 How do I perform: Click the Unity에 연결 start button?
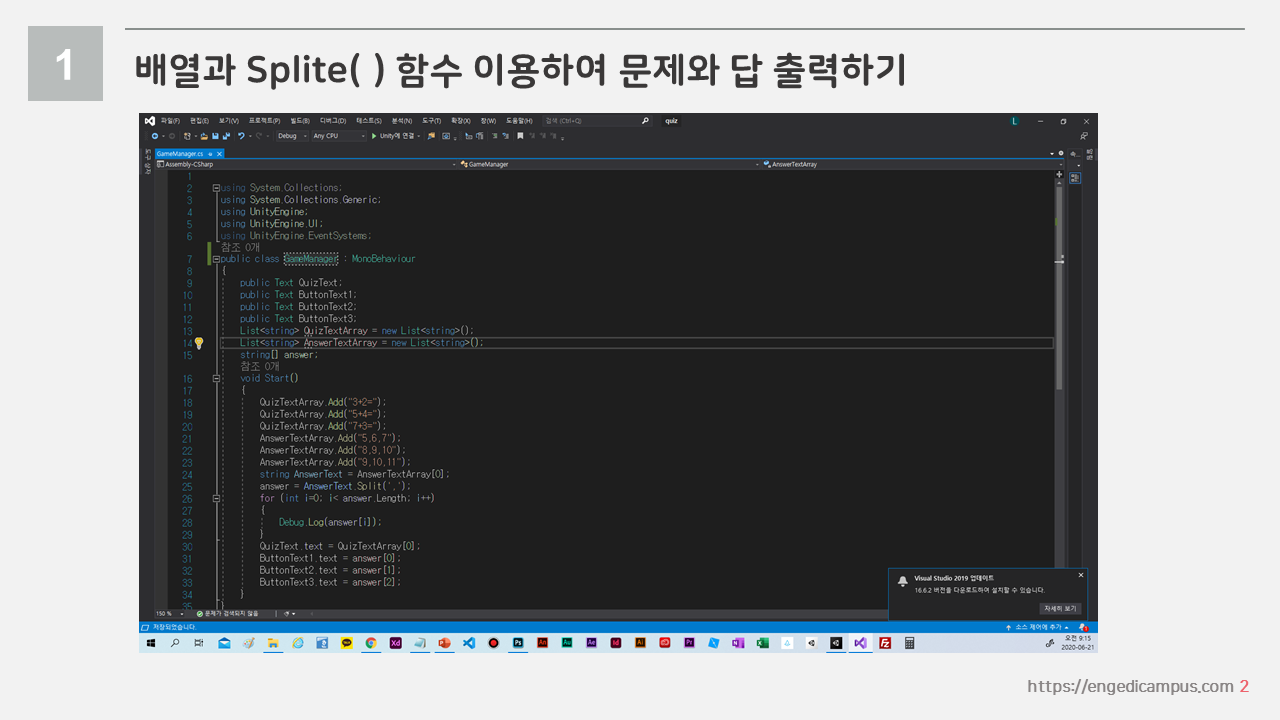click(x=395, y=136)
